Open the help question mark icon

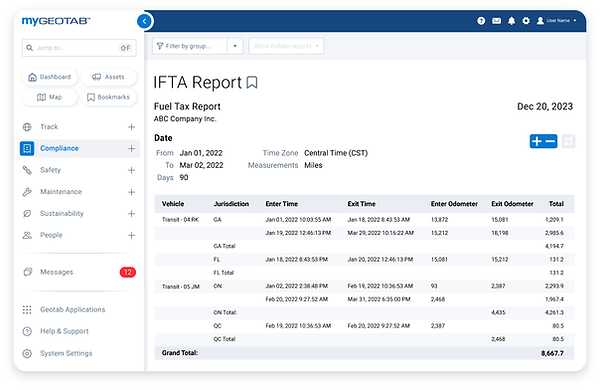coord(481,21)
